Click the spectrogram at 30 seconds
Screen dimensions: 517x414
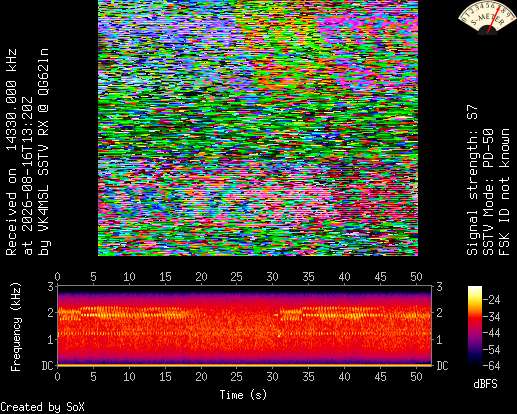(273, 326)
